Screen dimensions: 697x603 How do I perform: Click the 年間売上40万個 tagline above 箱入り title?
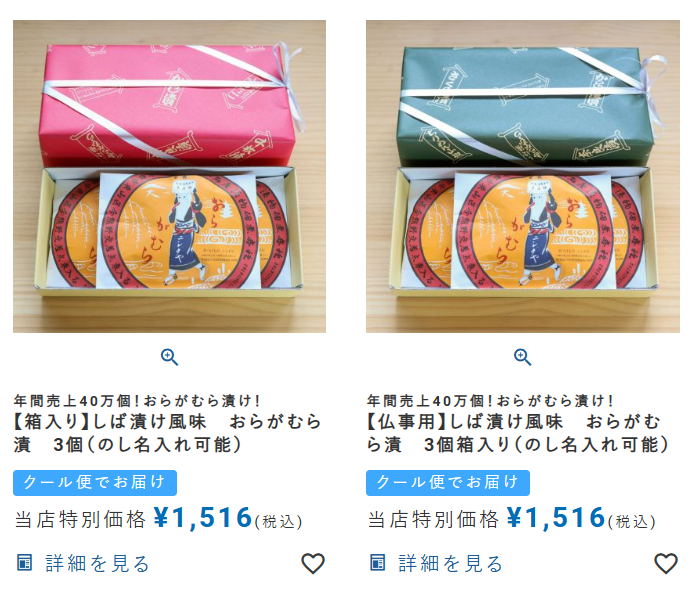(x=137, y=400)
